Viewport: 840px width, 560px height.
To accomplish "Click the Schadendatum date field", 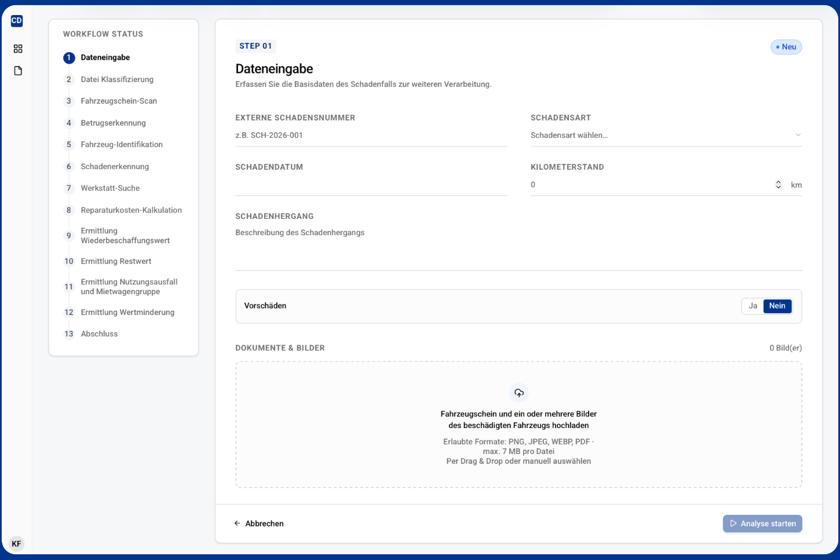I will tap(371, 185).
